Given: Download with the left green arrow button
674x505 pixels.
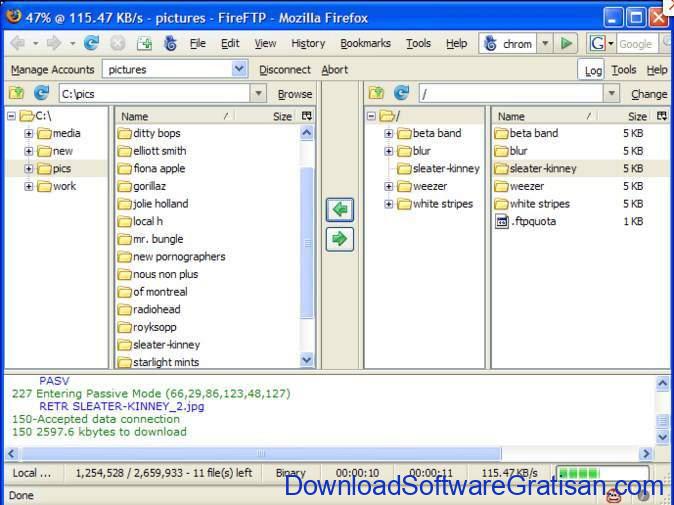Looking at the screenshot, I should [340, 210].
